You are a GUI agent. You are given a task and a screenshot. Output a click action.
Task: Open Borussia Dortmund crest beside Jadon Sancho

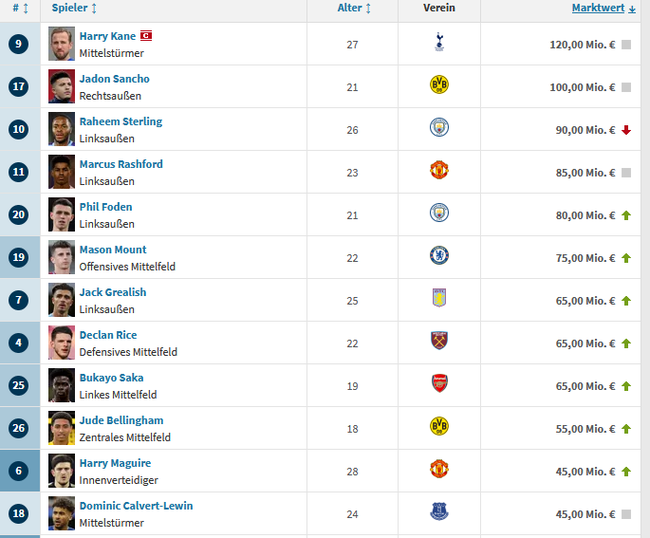[439, 85]
